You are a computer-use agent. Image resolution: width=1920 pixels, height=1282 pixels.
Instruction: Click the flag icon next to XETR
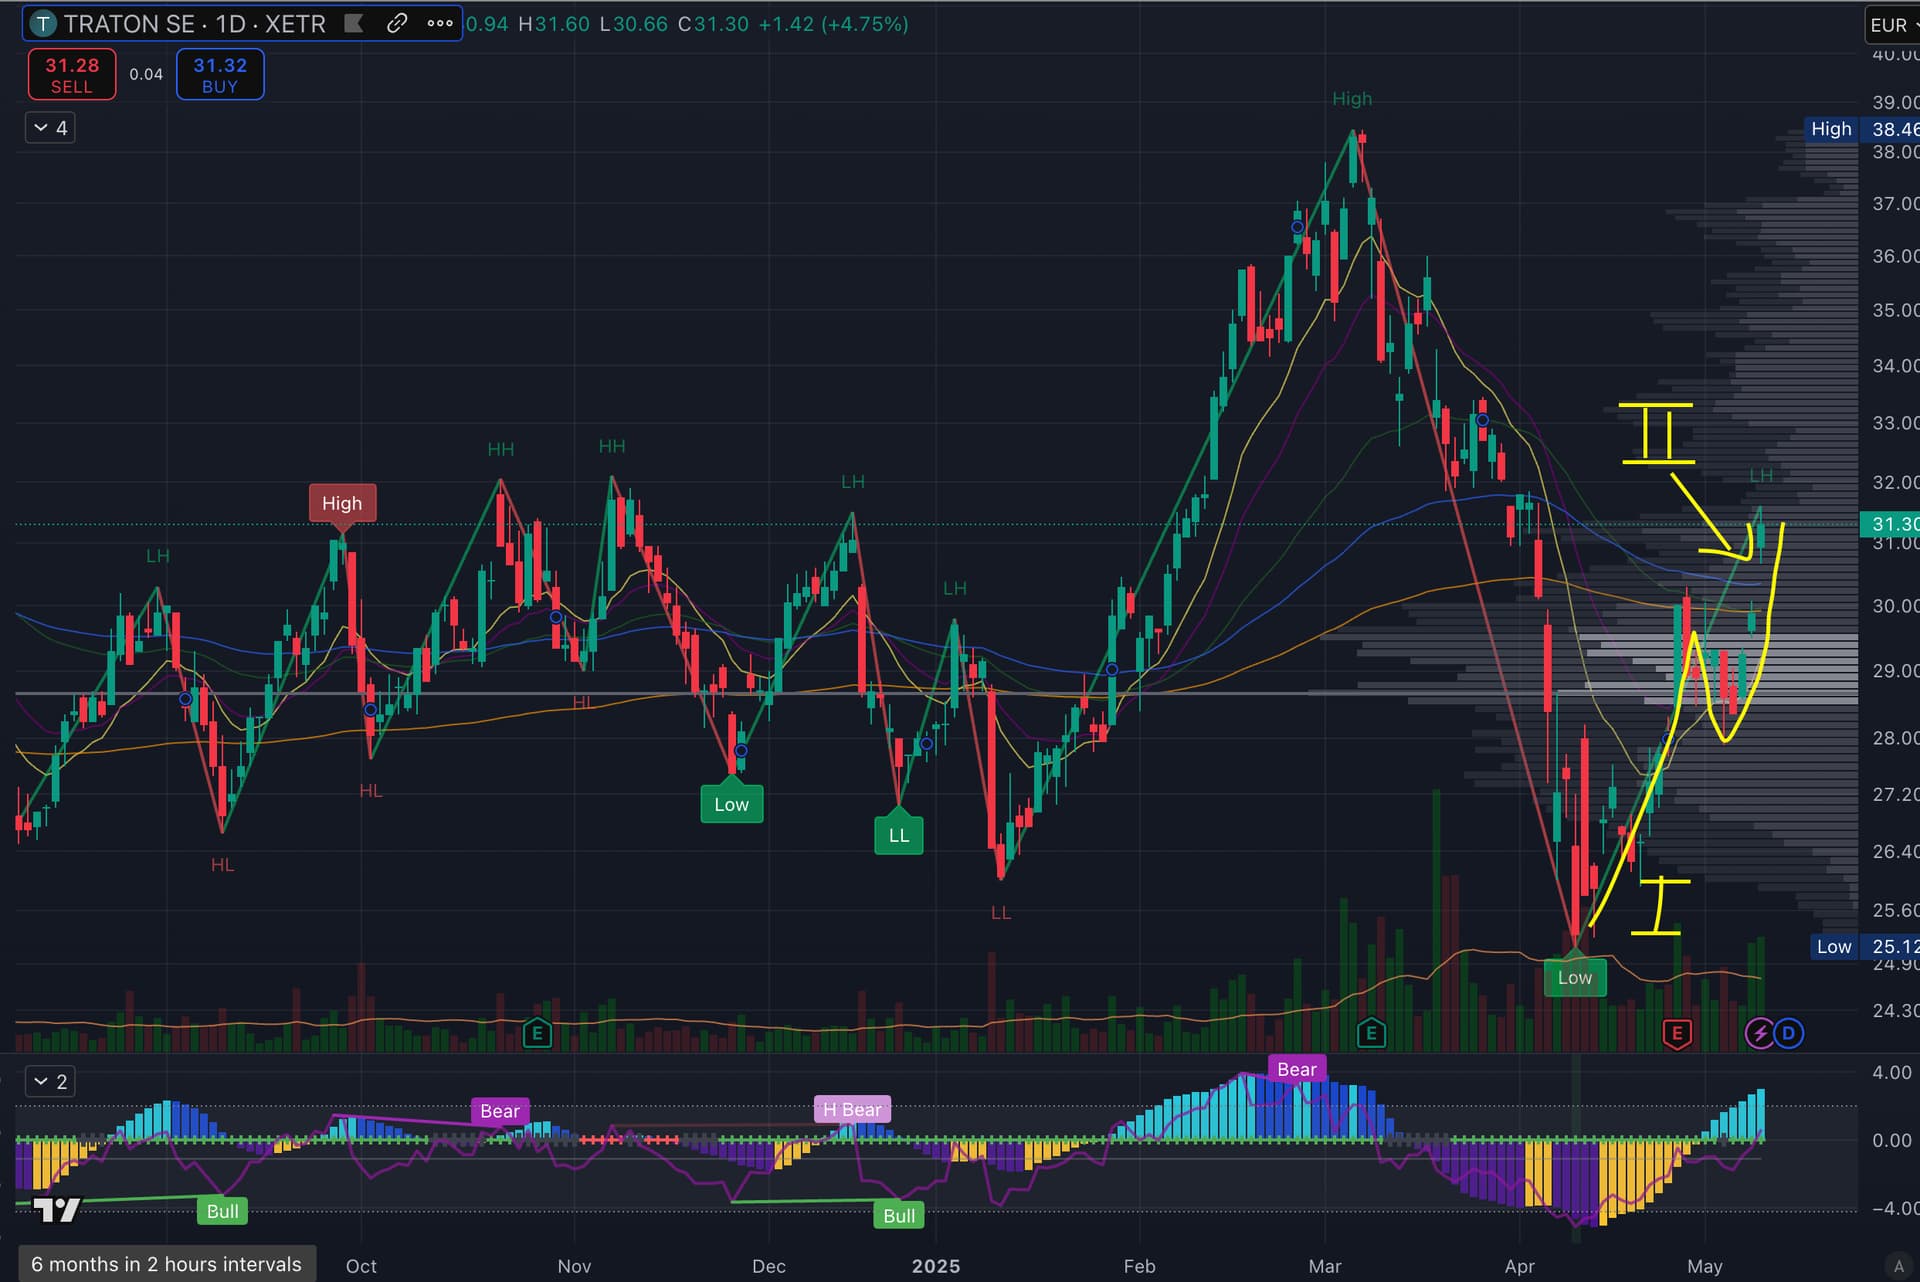pyautogui.click(x=354, y=23)
